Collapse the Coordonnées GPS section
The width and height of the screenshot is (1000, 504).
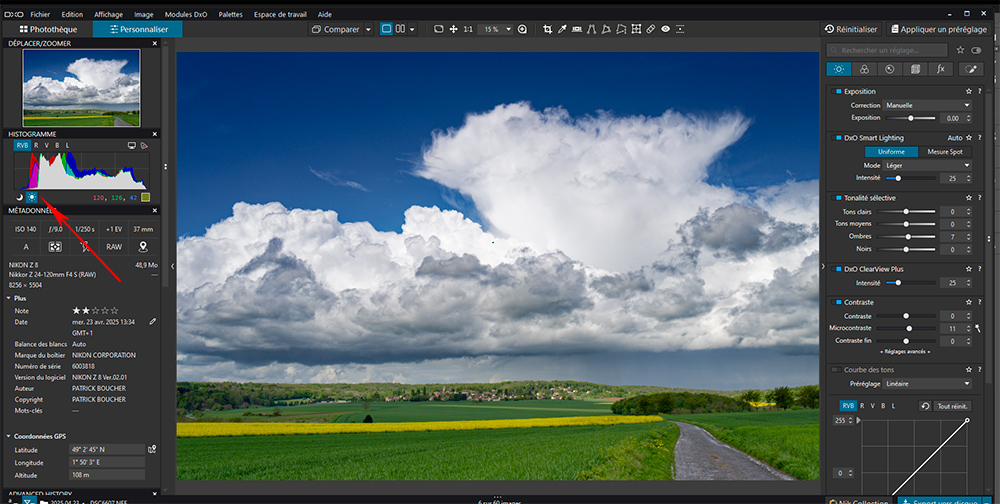pyautogui.click(x=9, y=436)
